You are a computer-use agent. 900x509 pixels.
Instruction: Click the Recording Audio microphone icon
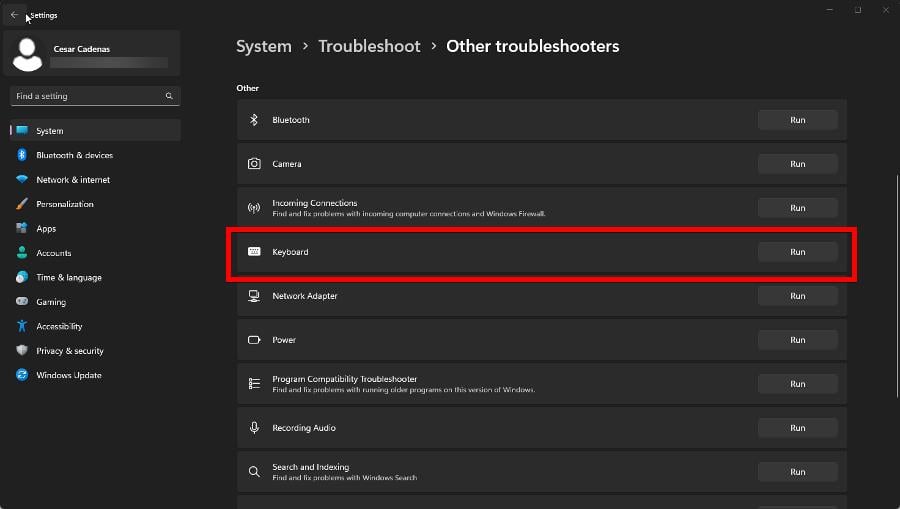(254, 428)
